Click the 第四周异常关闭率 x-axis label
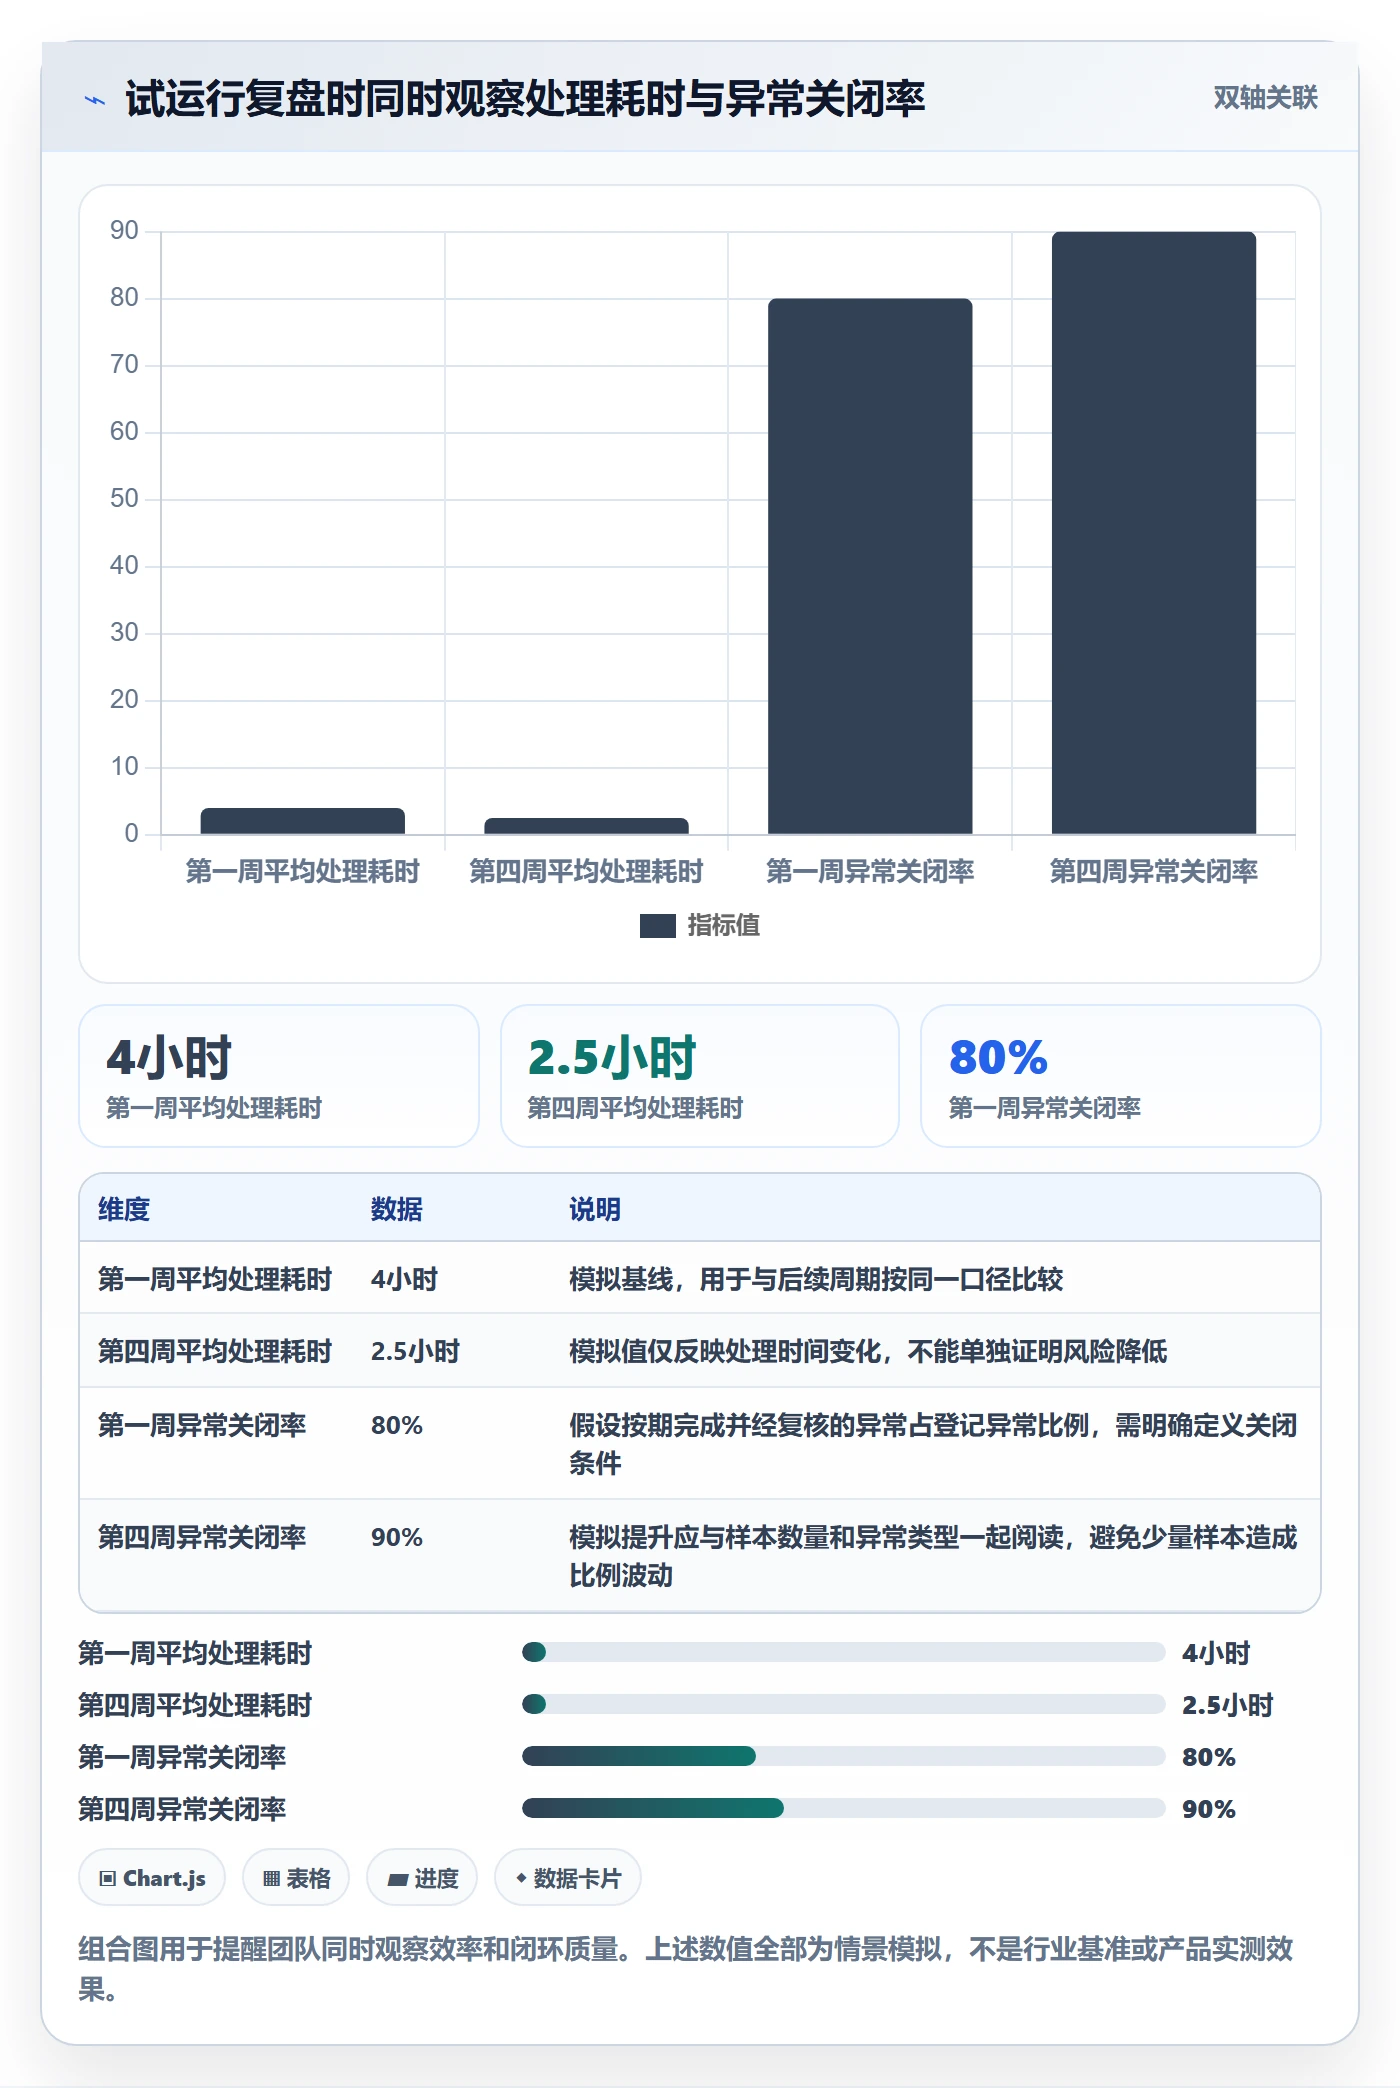 coord(1154,872)
